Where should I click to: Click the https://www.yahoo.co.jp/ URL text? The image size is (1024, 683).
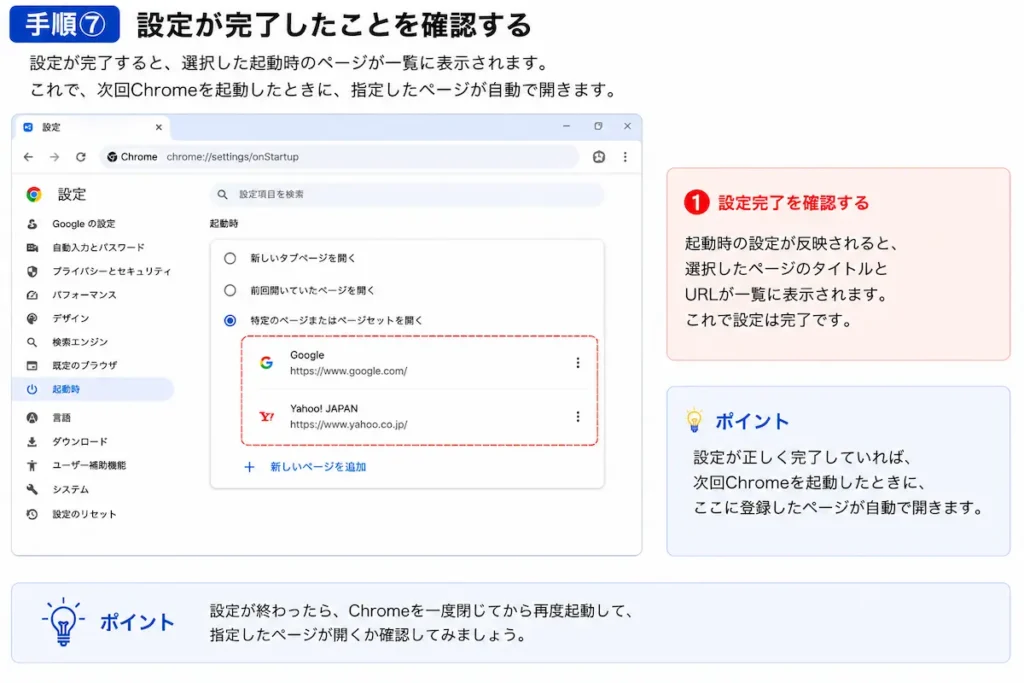pyautogui.click(x=349, y=424)
